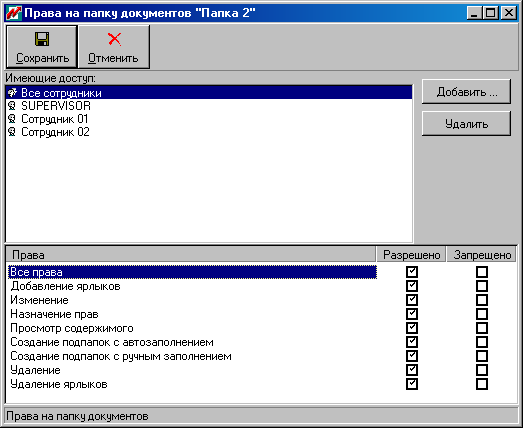Click the Разрешено column header
Screen dimensions: 523x428
(411, 255)
